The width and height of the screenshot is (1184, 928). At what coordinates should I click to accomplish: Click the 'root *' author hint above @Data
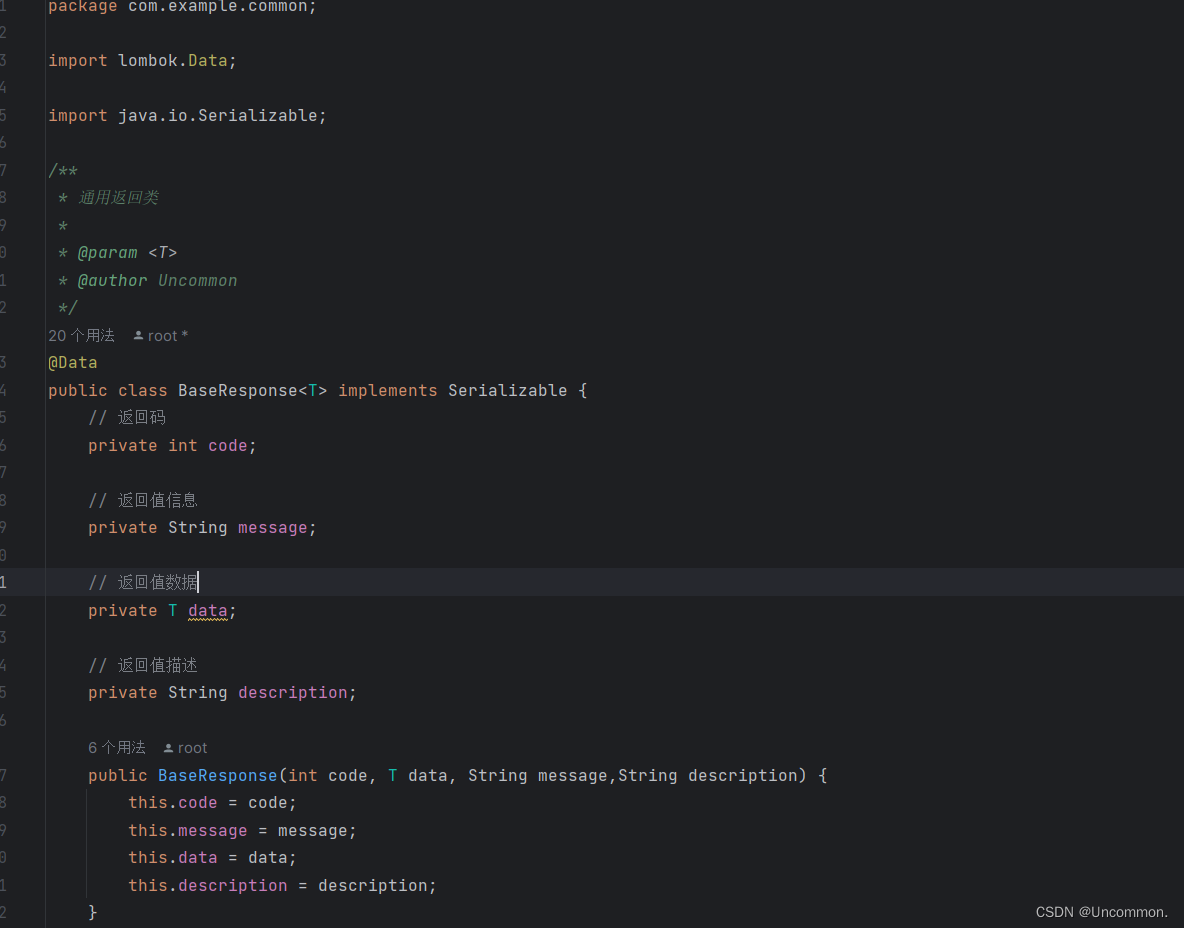[x=168, y=336]
